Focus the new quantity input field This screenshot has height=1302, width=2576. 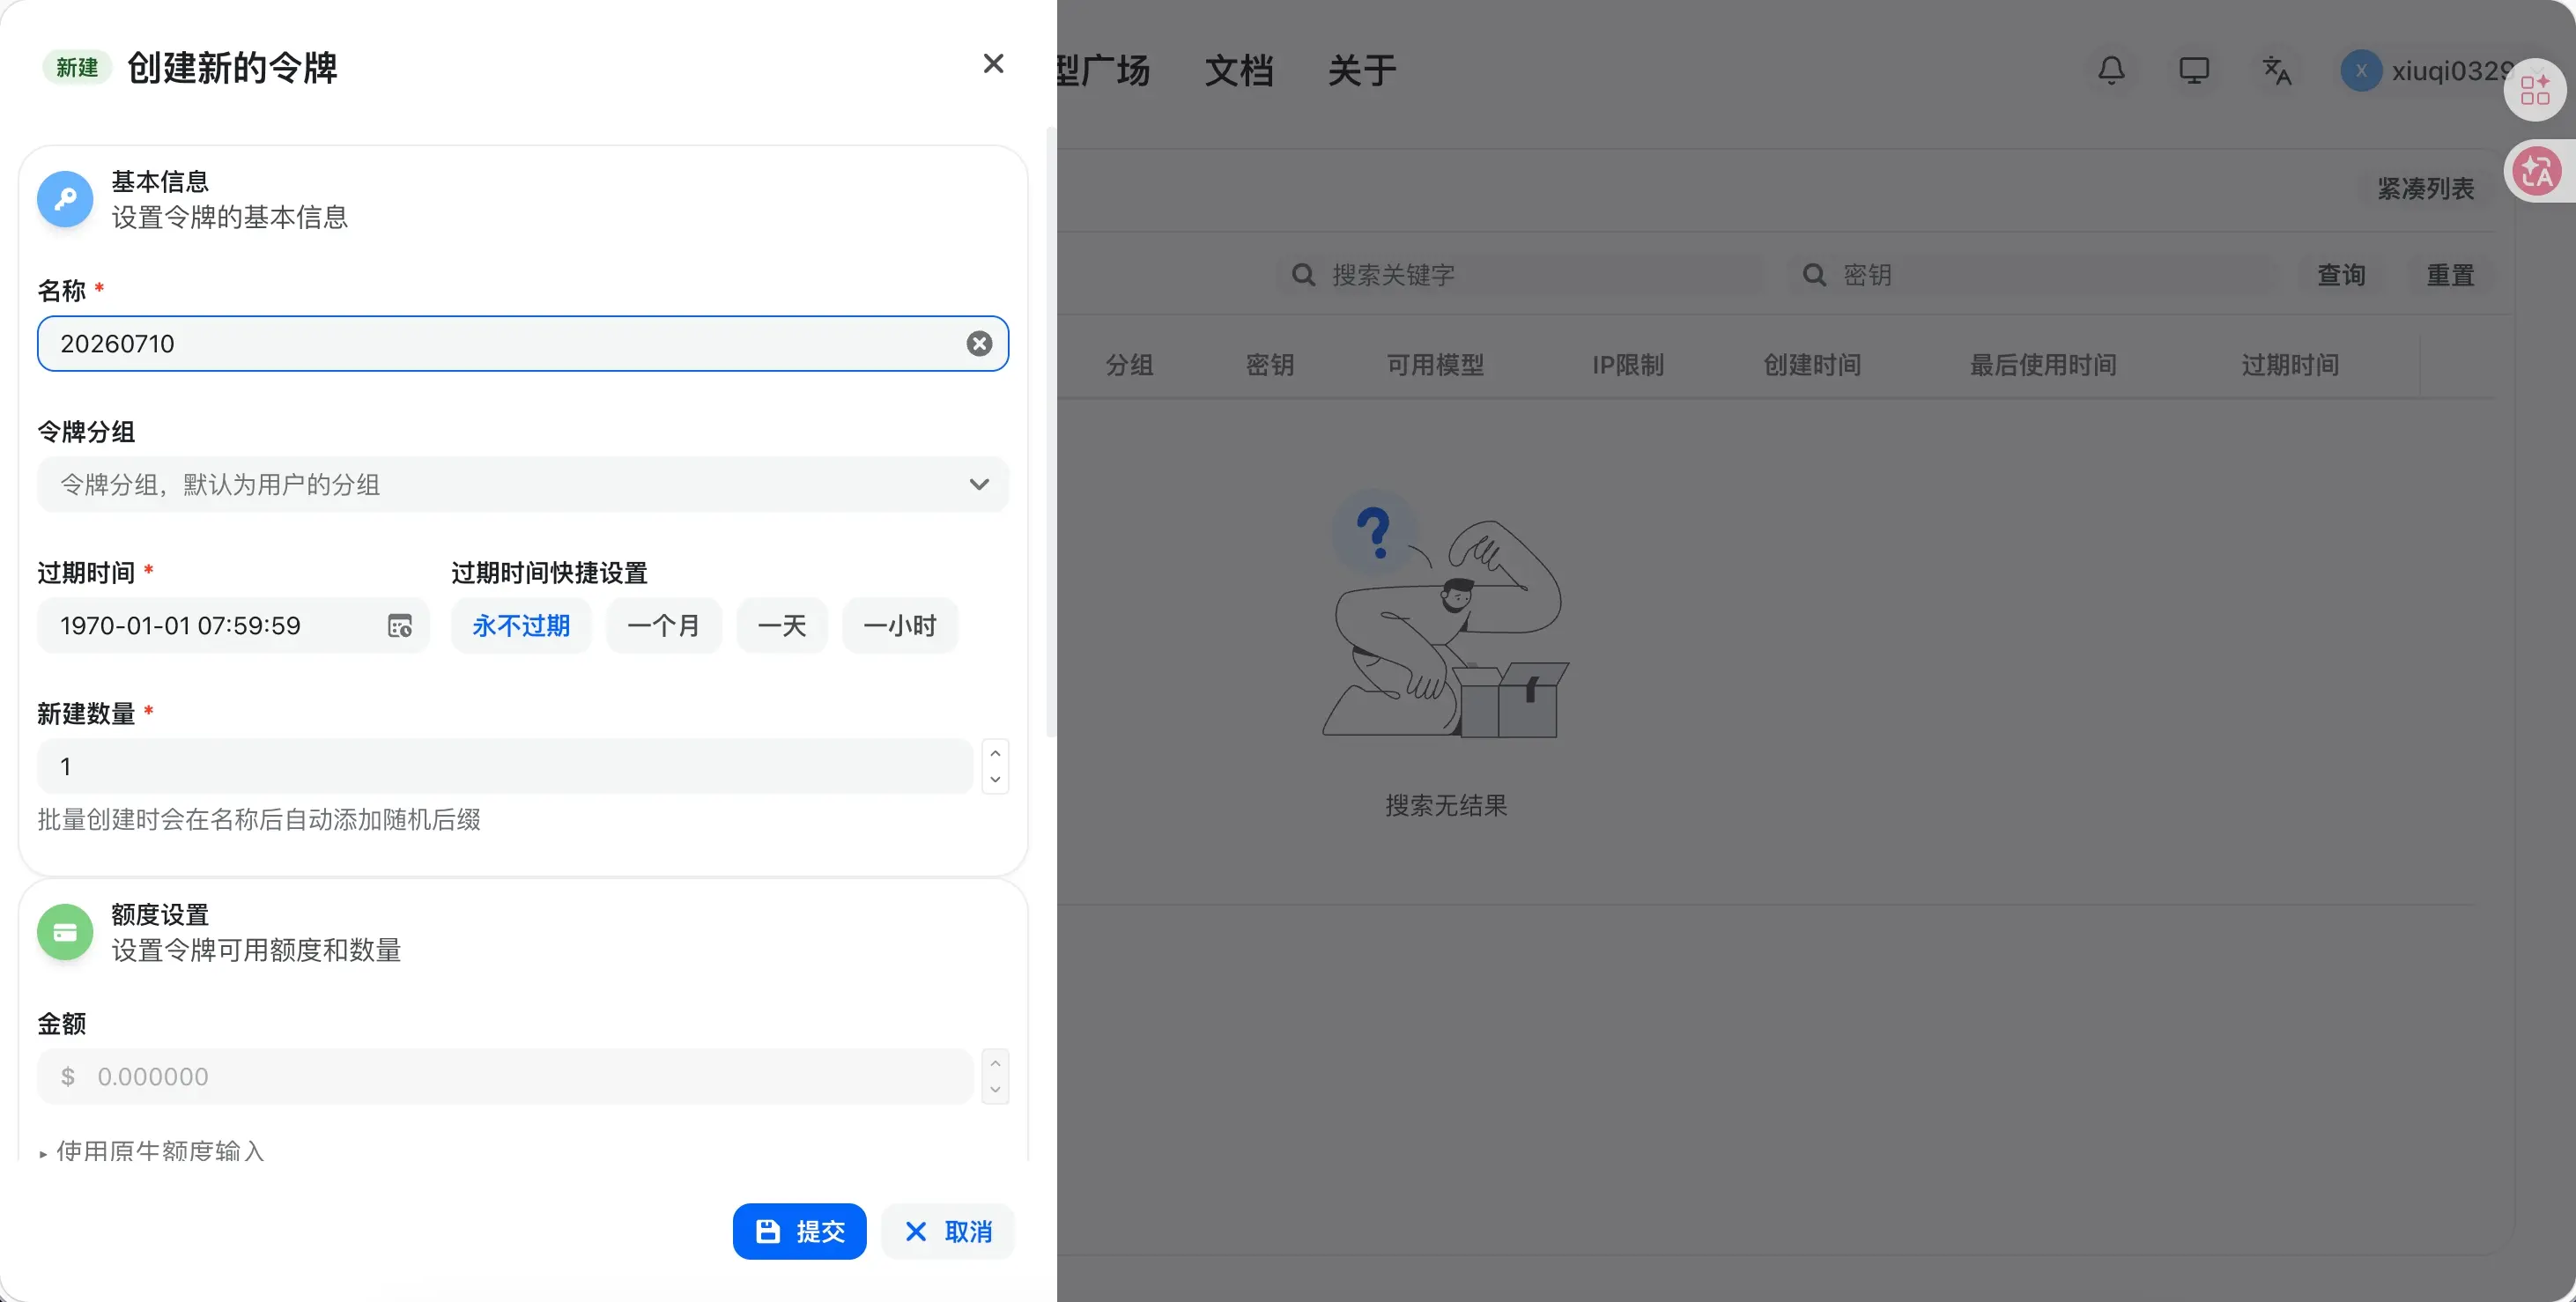coord(505,766)
